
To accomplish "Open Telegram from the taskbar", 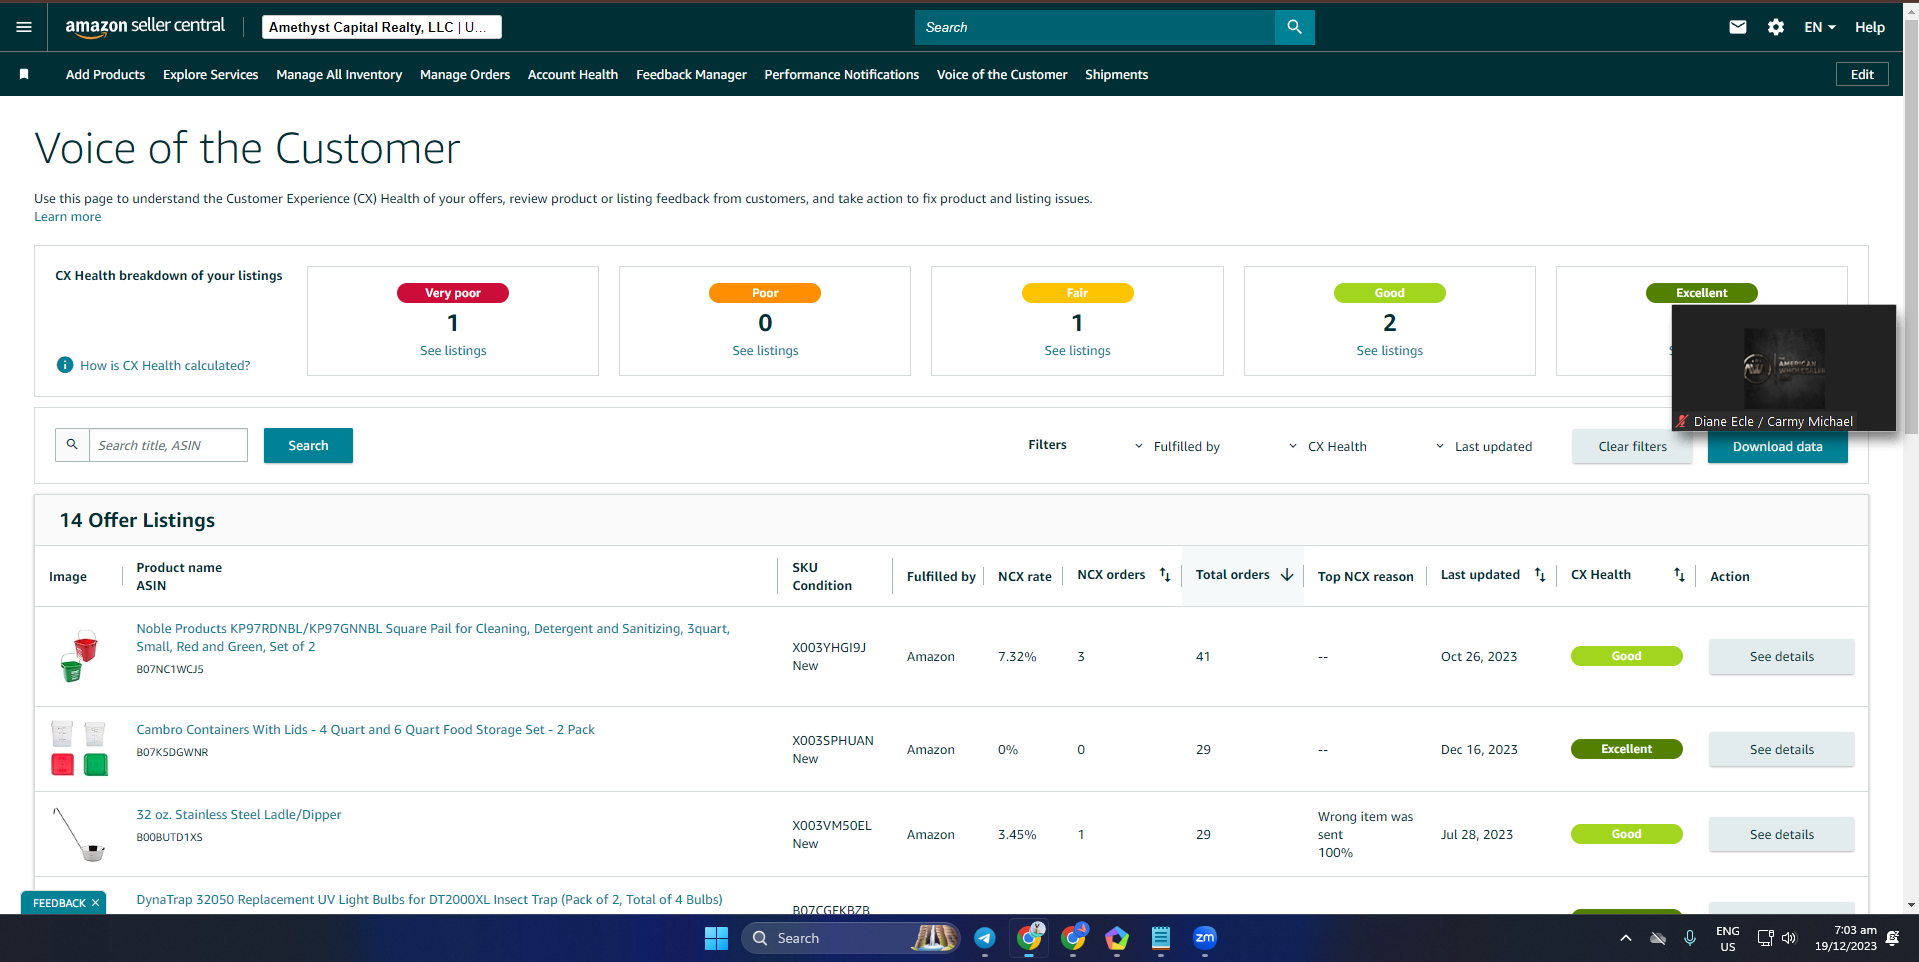I will 985,938.
